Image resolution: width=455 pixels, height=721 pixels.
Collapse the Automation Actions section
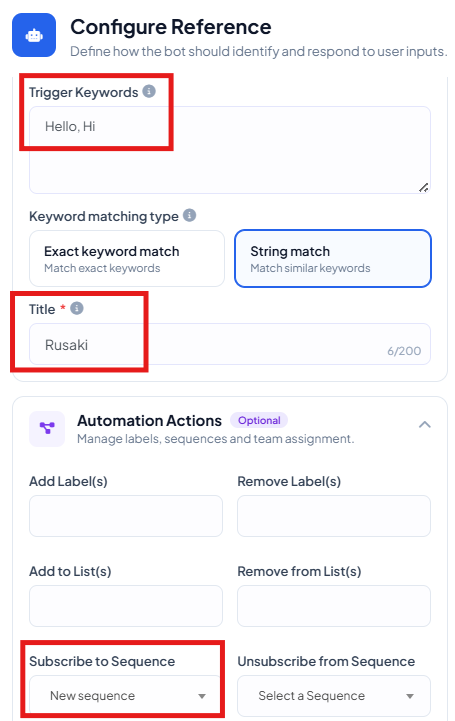(425, 424)
